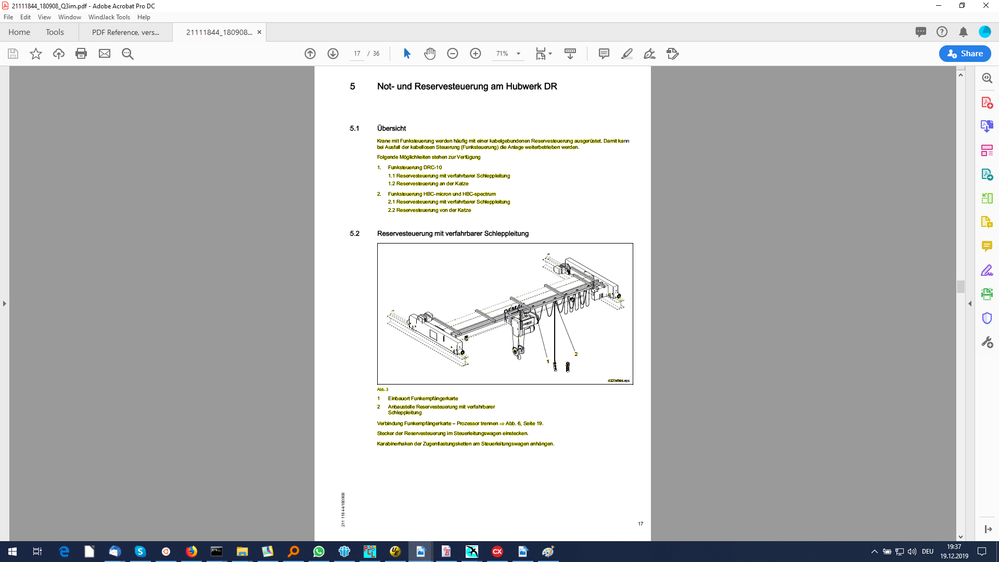Open Skype from the taskbar

coord(140,551)
